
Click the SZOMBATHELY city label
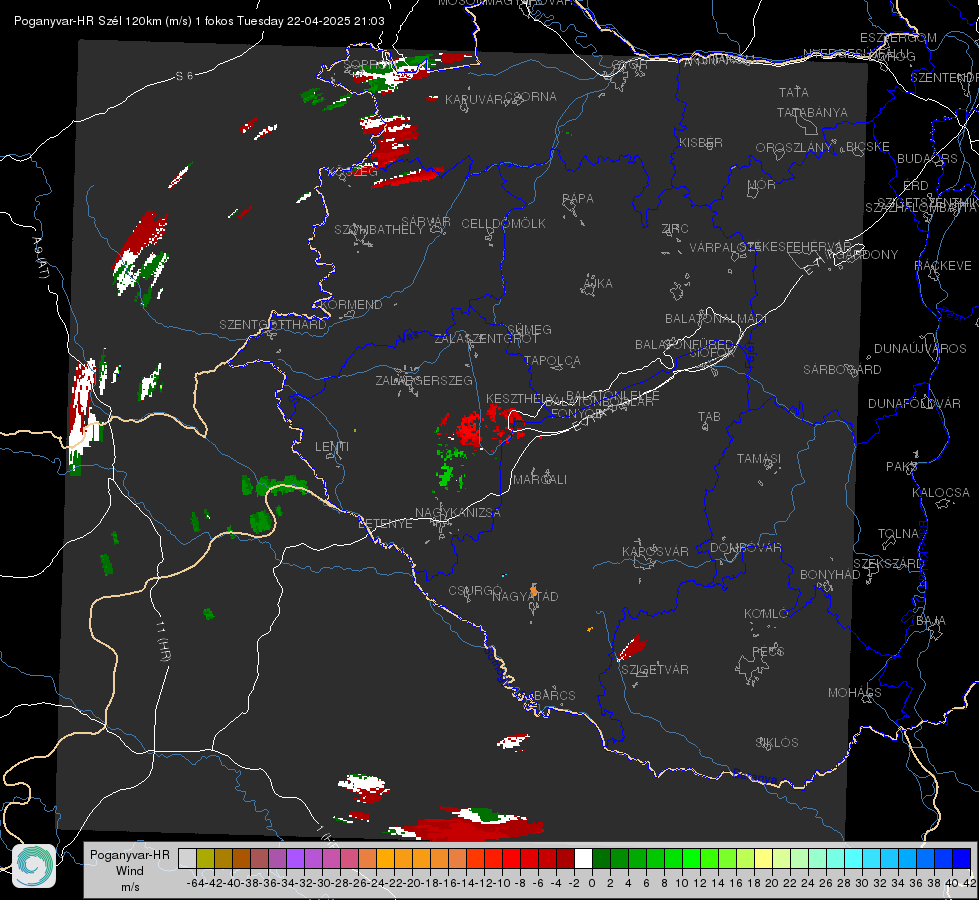pyautogui.click(x=378, y=230)
